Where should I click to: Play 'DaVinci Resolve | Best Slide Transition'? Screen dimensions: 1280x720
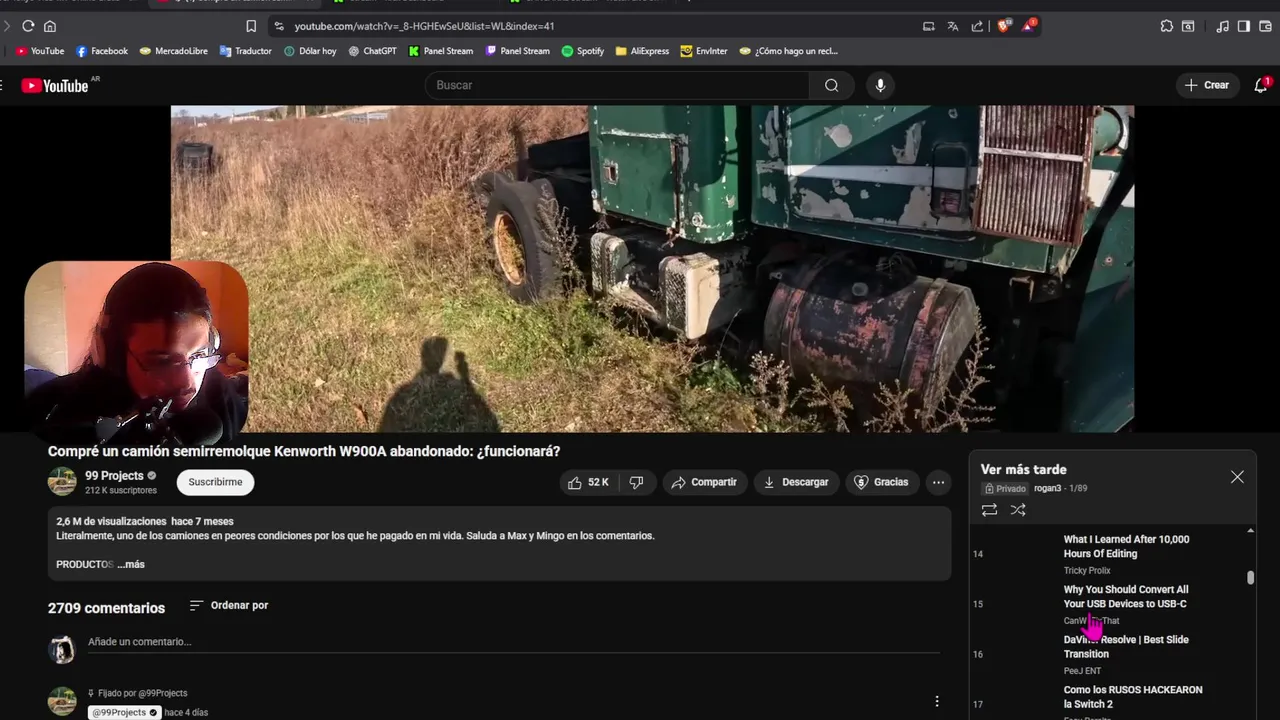click(x=1126, y=646)
